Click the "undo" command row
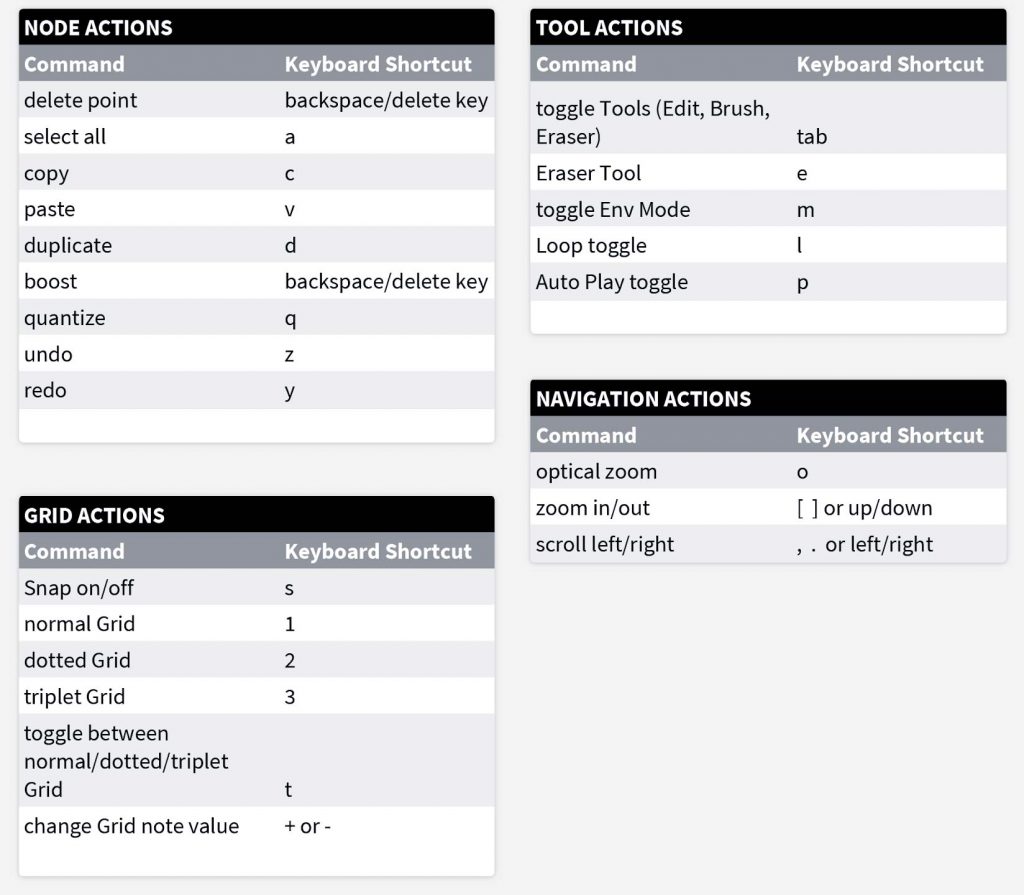This screenshot has height=895, width=1024. (x=48, y=354)
